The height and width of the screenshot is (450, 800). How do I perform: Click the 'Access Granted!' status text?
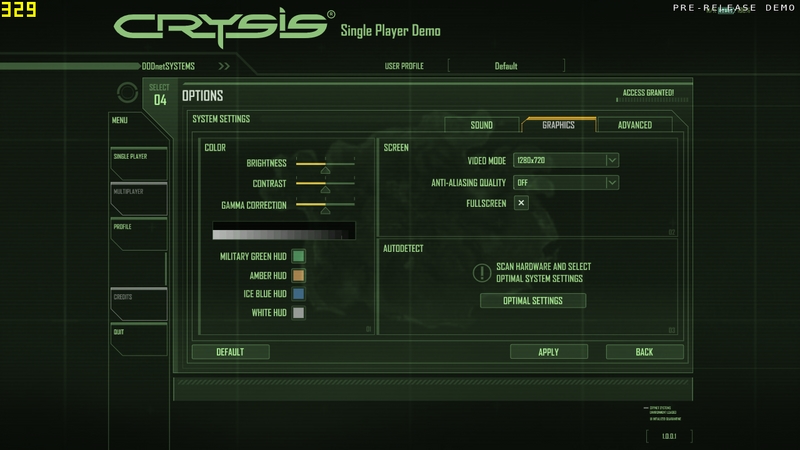tap(648, 93)
